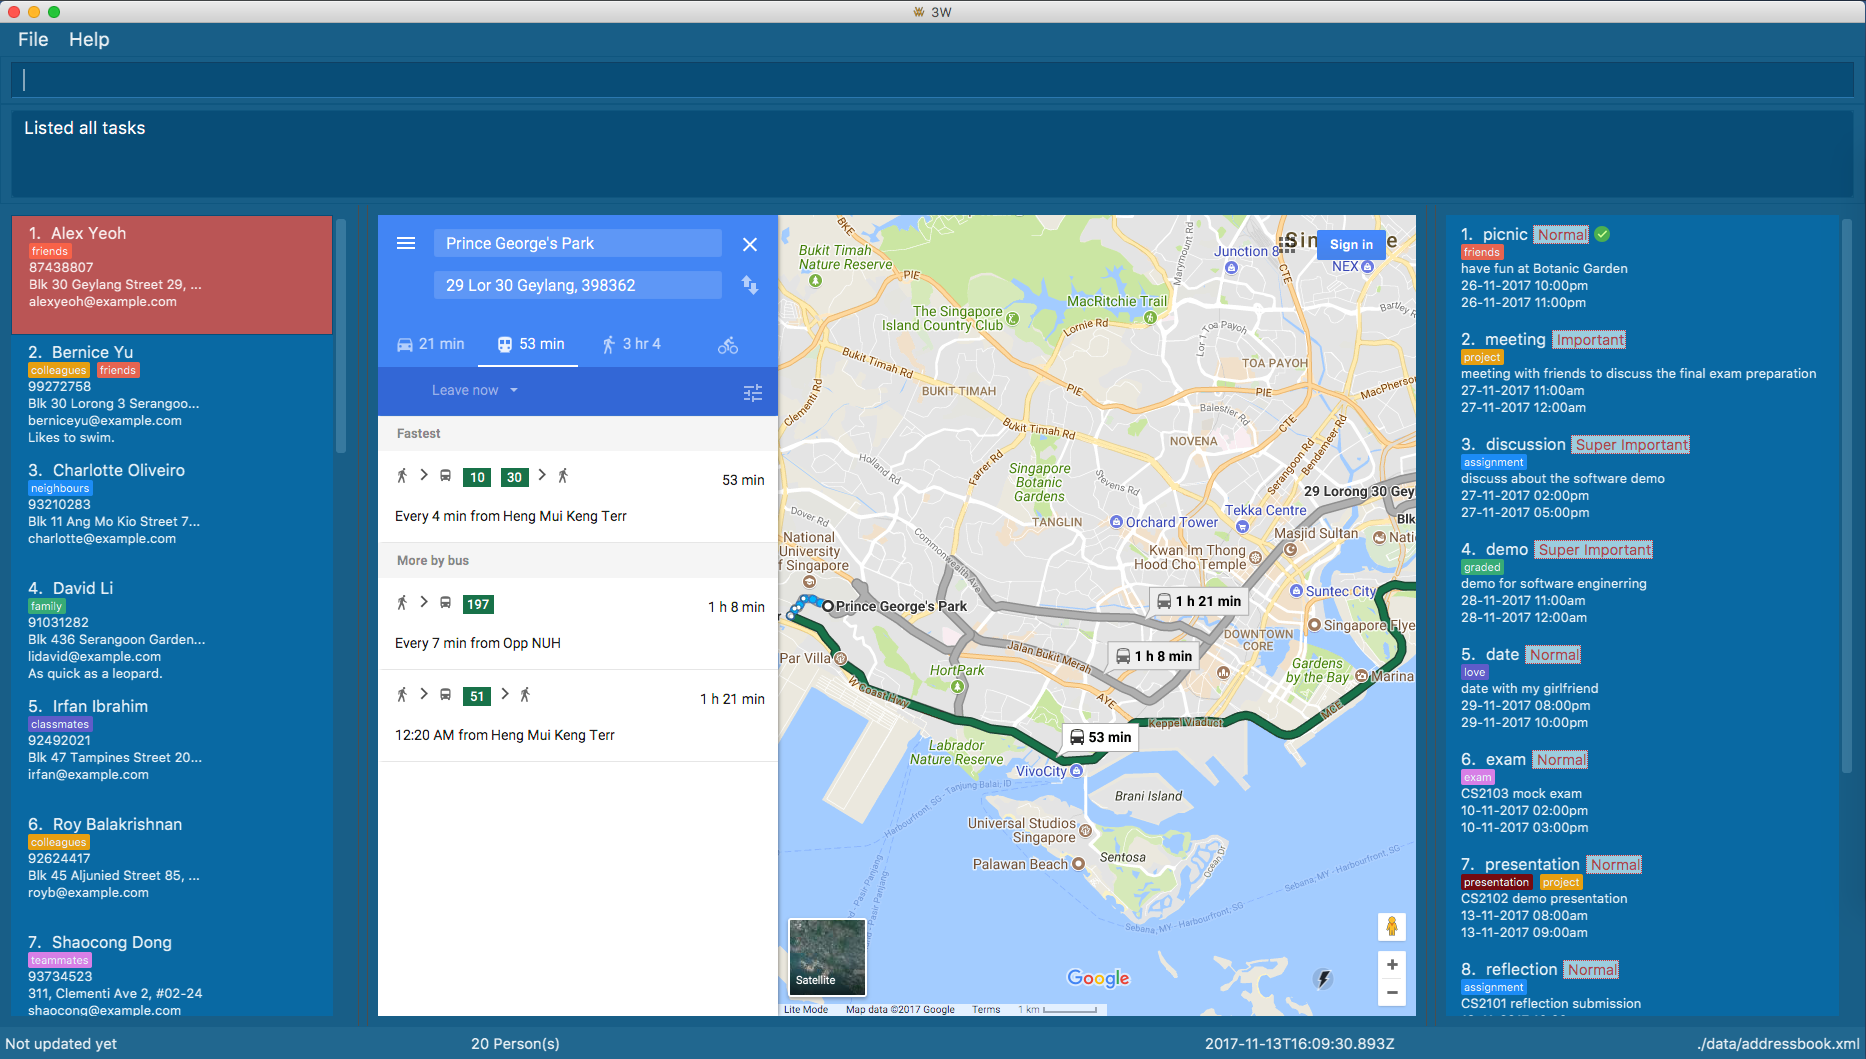Select the exam task
The height and width of the screenshot is (1059, 1866).
tap(1640, 792)
